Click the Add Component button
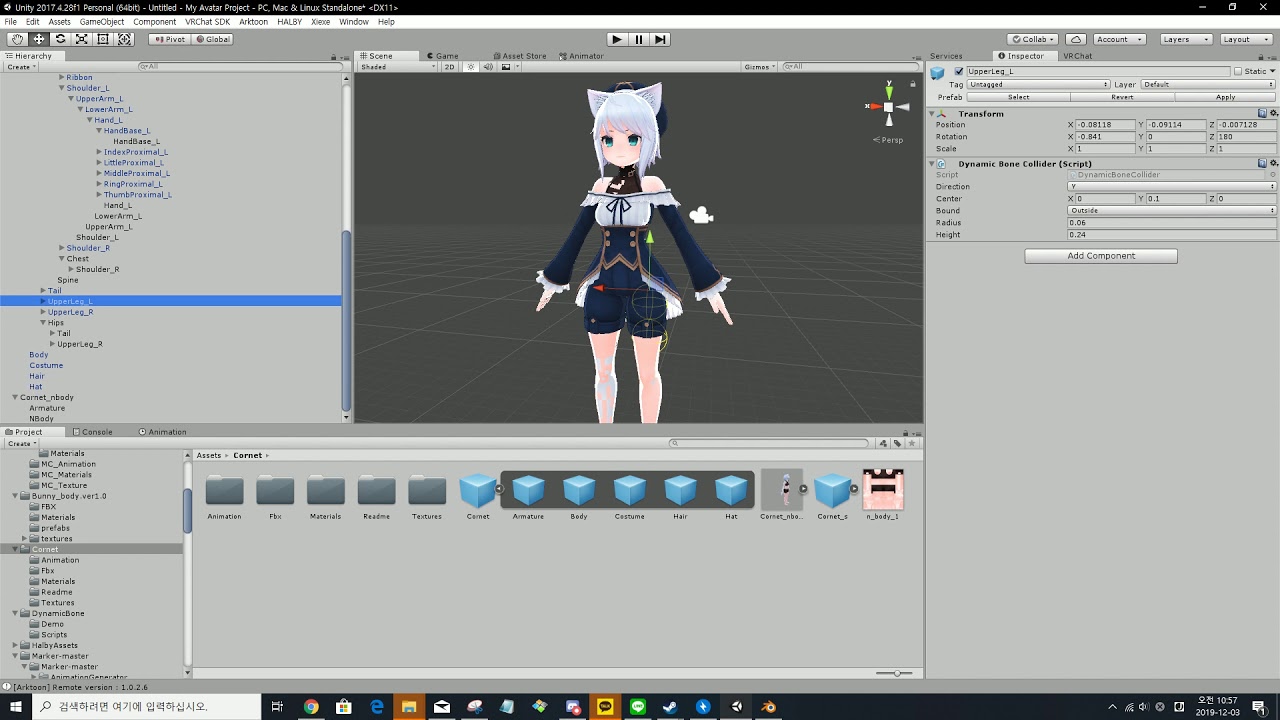The width and height of the screenshot is (1280, 720). click(1101, 256)
